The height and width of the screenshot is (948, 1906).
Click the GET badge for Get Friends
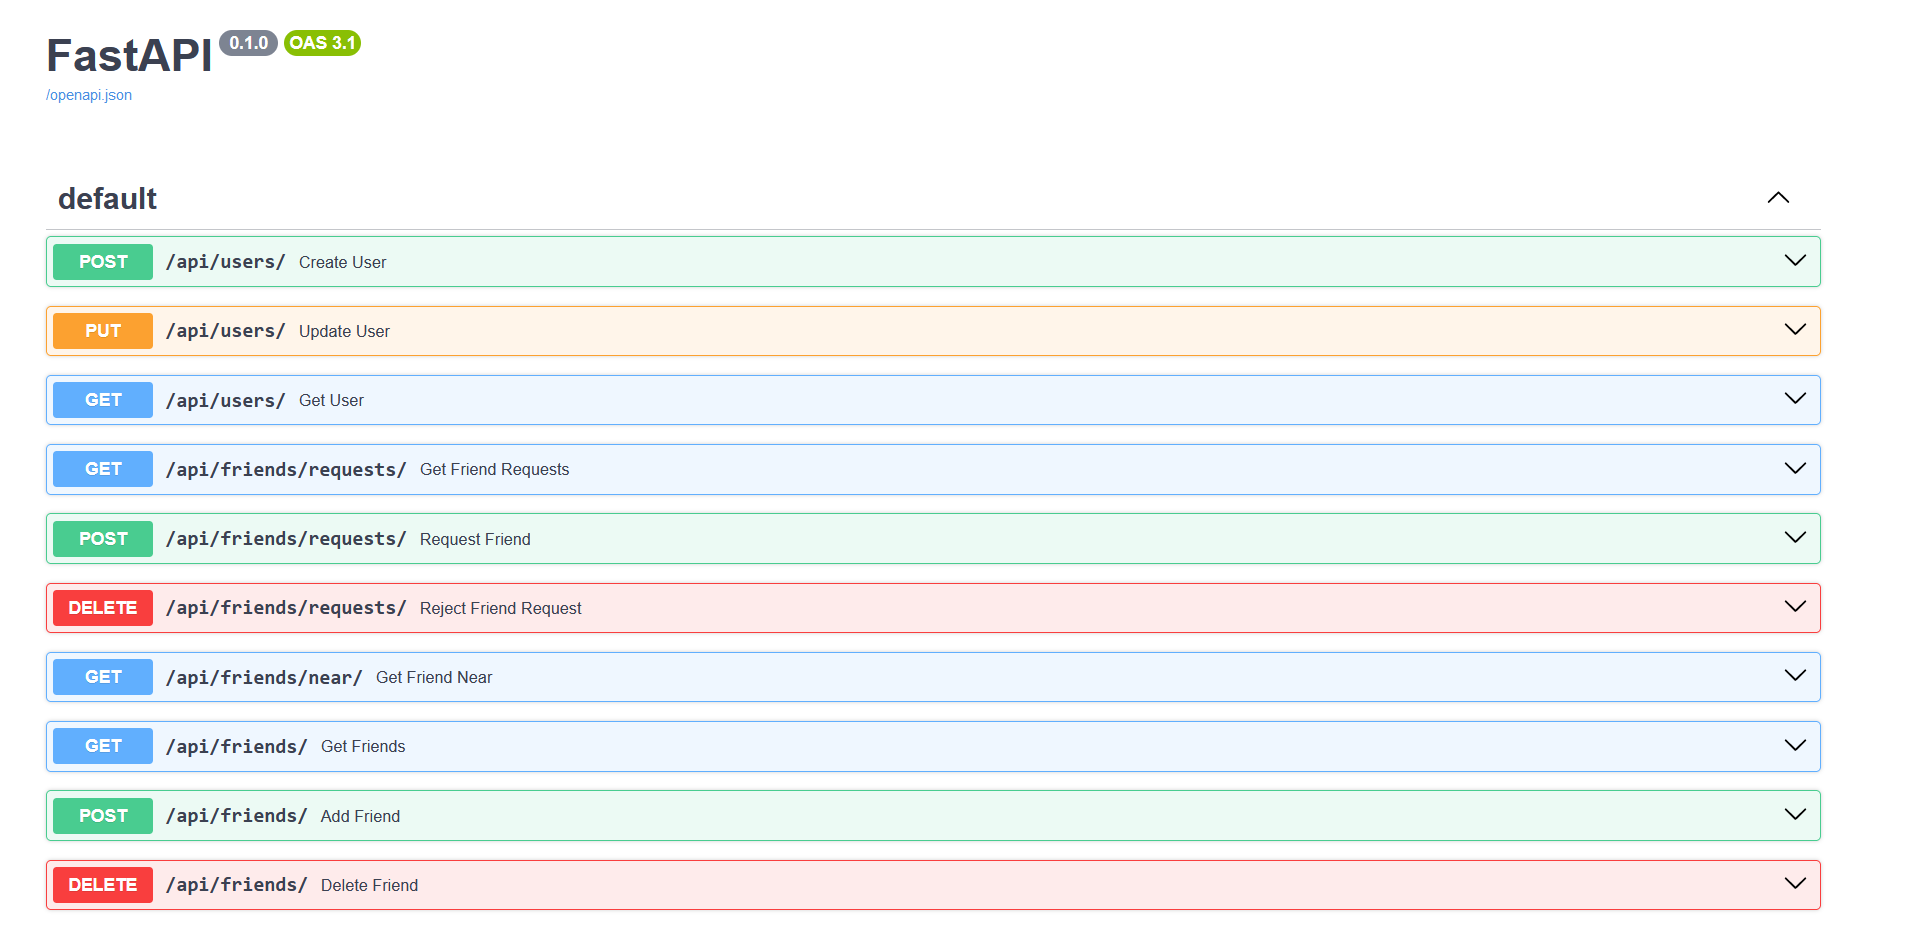tap(103, 746)
